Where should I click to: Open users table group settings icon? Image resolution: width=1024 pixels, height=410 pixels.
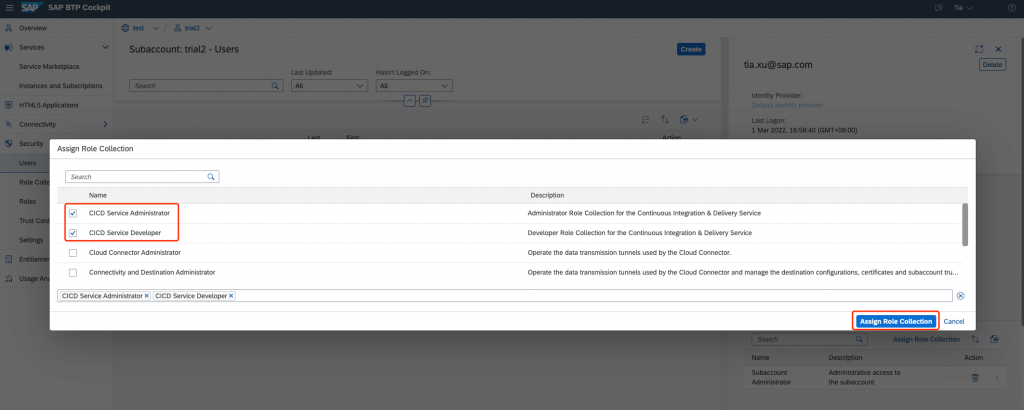646,119
